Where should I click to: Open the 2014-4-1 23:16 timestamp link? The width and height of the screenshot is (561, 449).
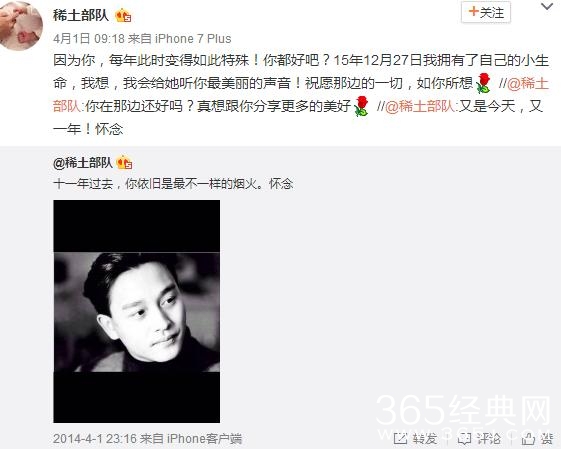[95, 439]
